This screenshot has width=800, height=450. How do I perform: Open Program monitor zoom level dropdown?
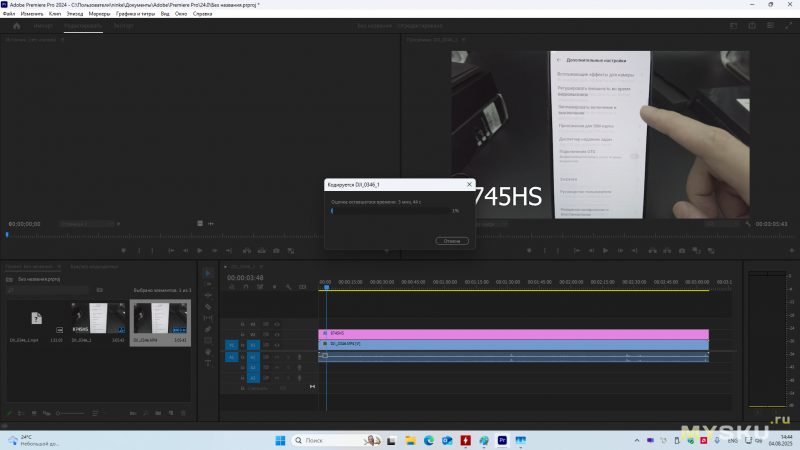(x=491, y=224)
